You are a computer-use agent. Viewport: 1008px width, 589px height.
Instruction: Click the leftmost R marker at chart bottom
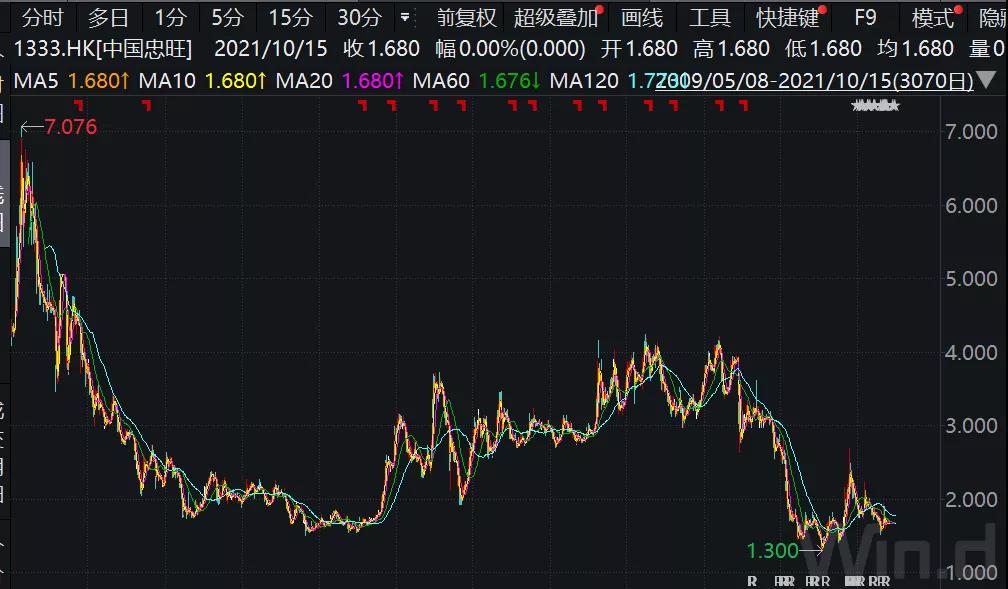(x=752, y=580)
